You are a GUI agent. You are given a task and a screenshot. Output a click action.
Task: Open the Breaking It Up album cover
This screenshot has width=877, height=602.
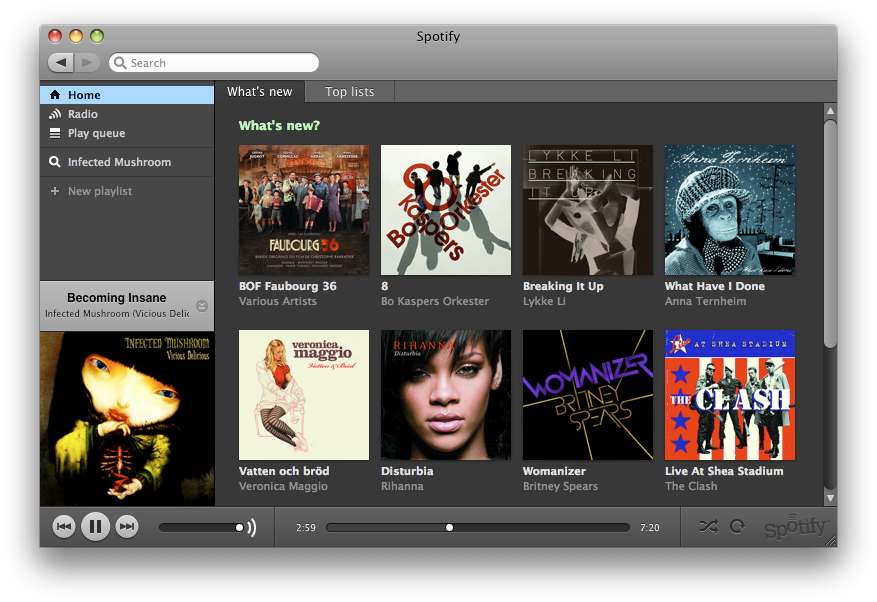tap(588, 210)
